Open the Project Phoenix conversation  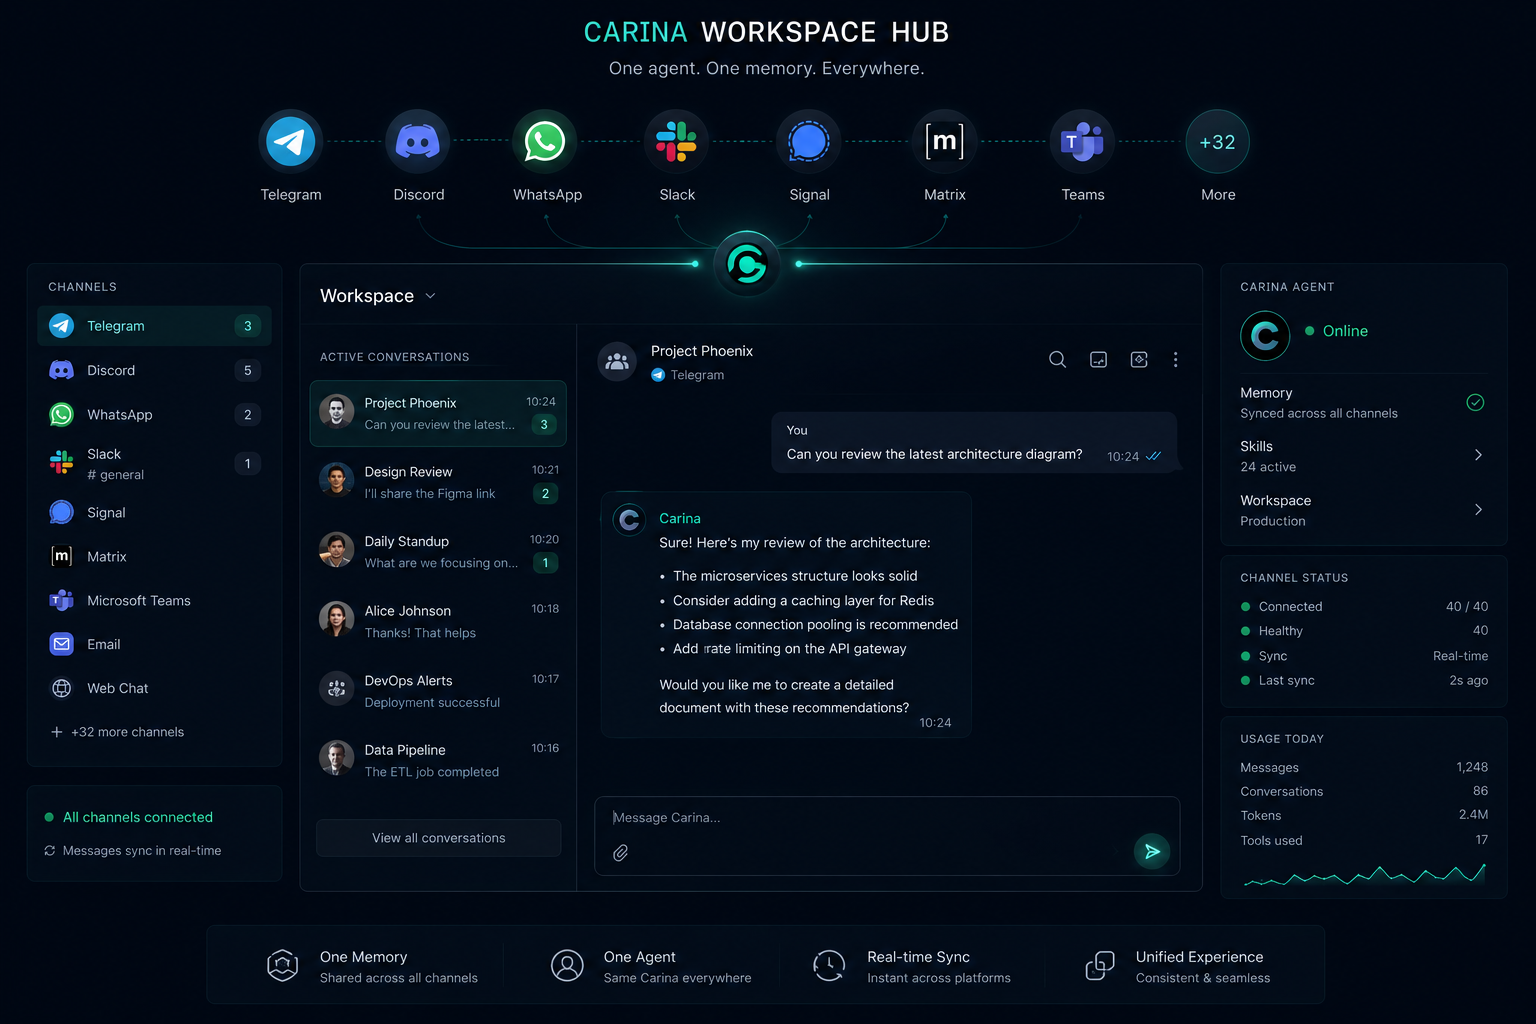point(438,413)
